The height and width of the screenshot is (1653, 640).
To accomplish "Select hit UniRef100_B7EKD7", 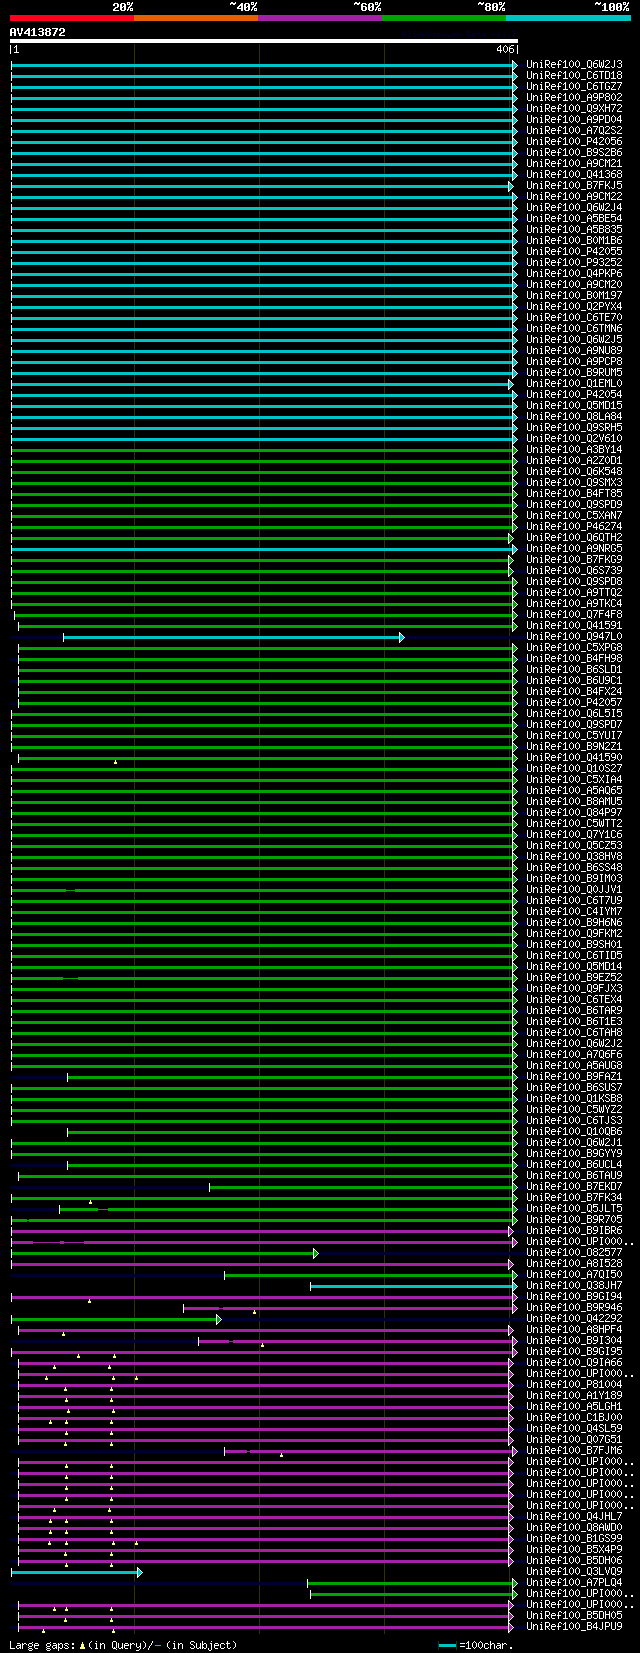I will tap(574, 1186).
